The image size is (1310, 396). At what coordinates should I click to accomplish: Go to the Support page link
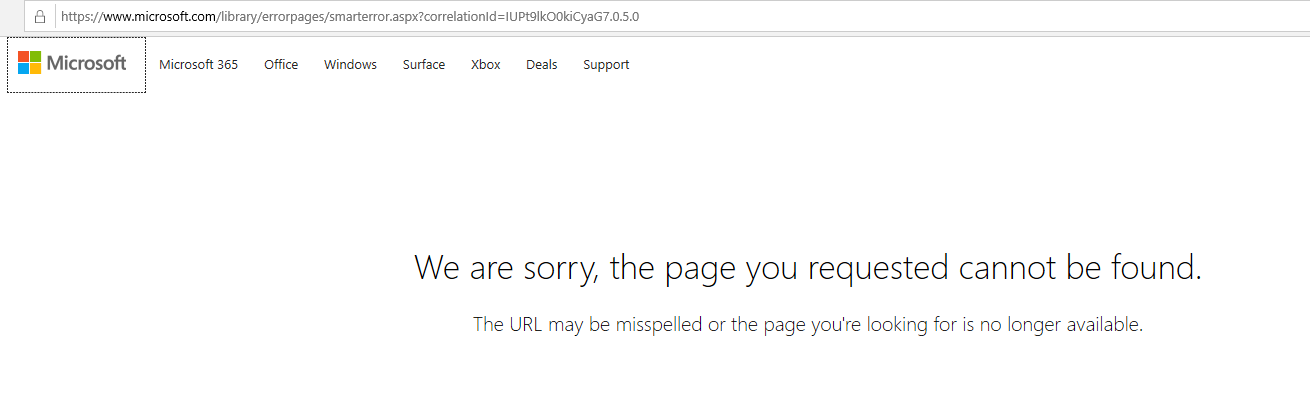[x=606, y=64]
